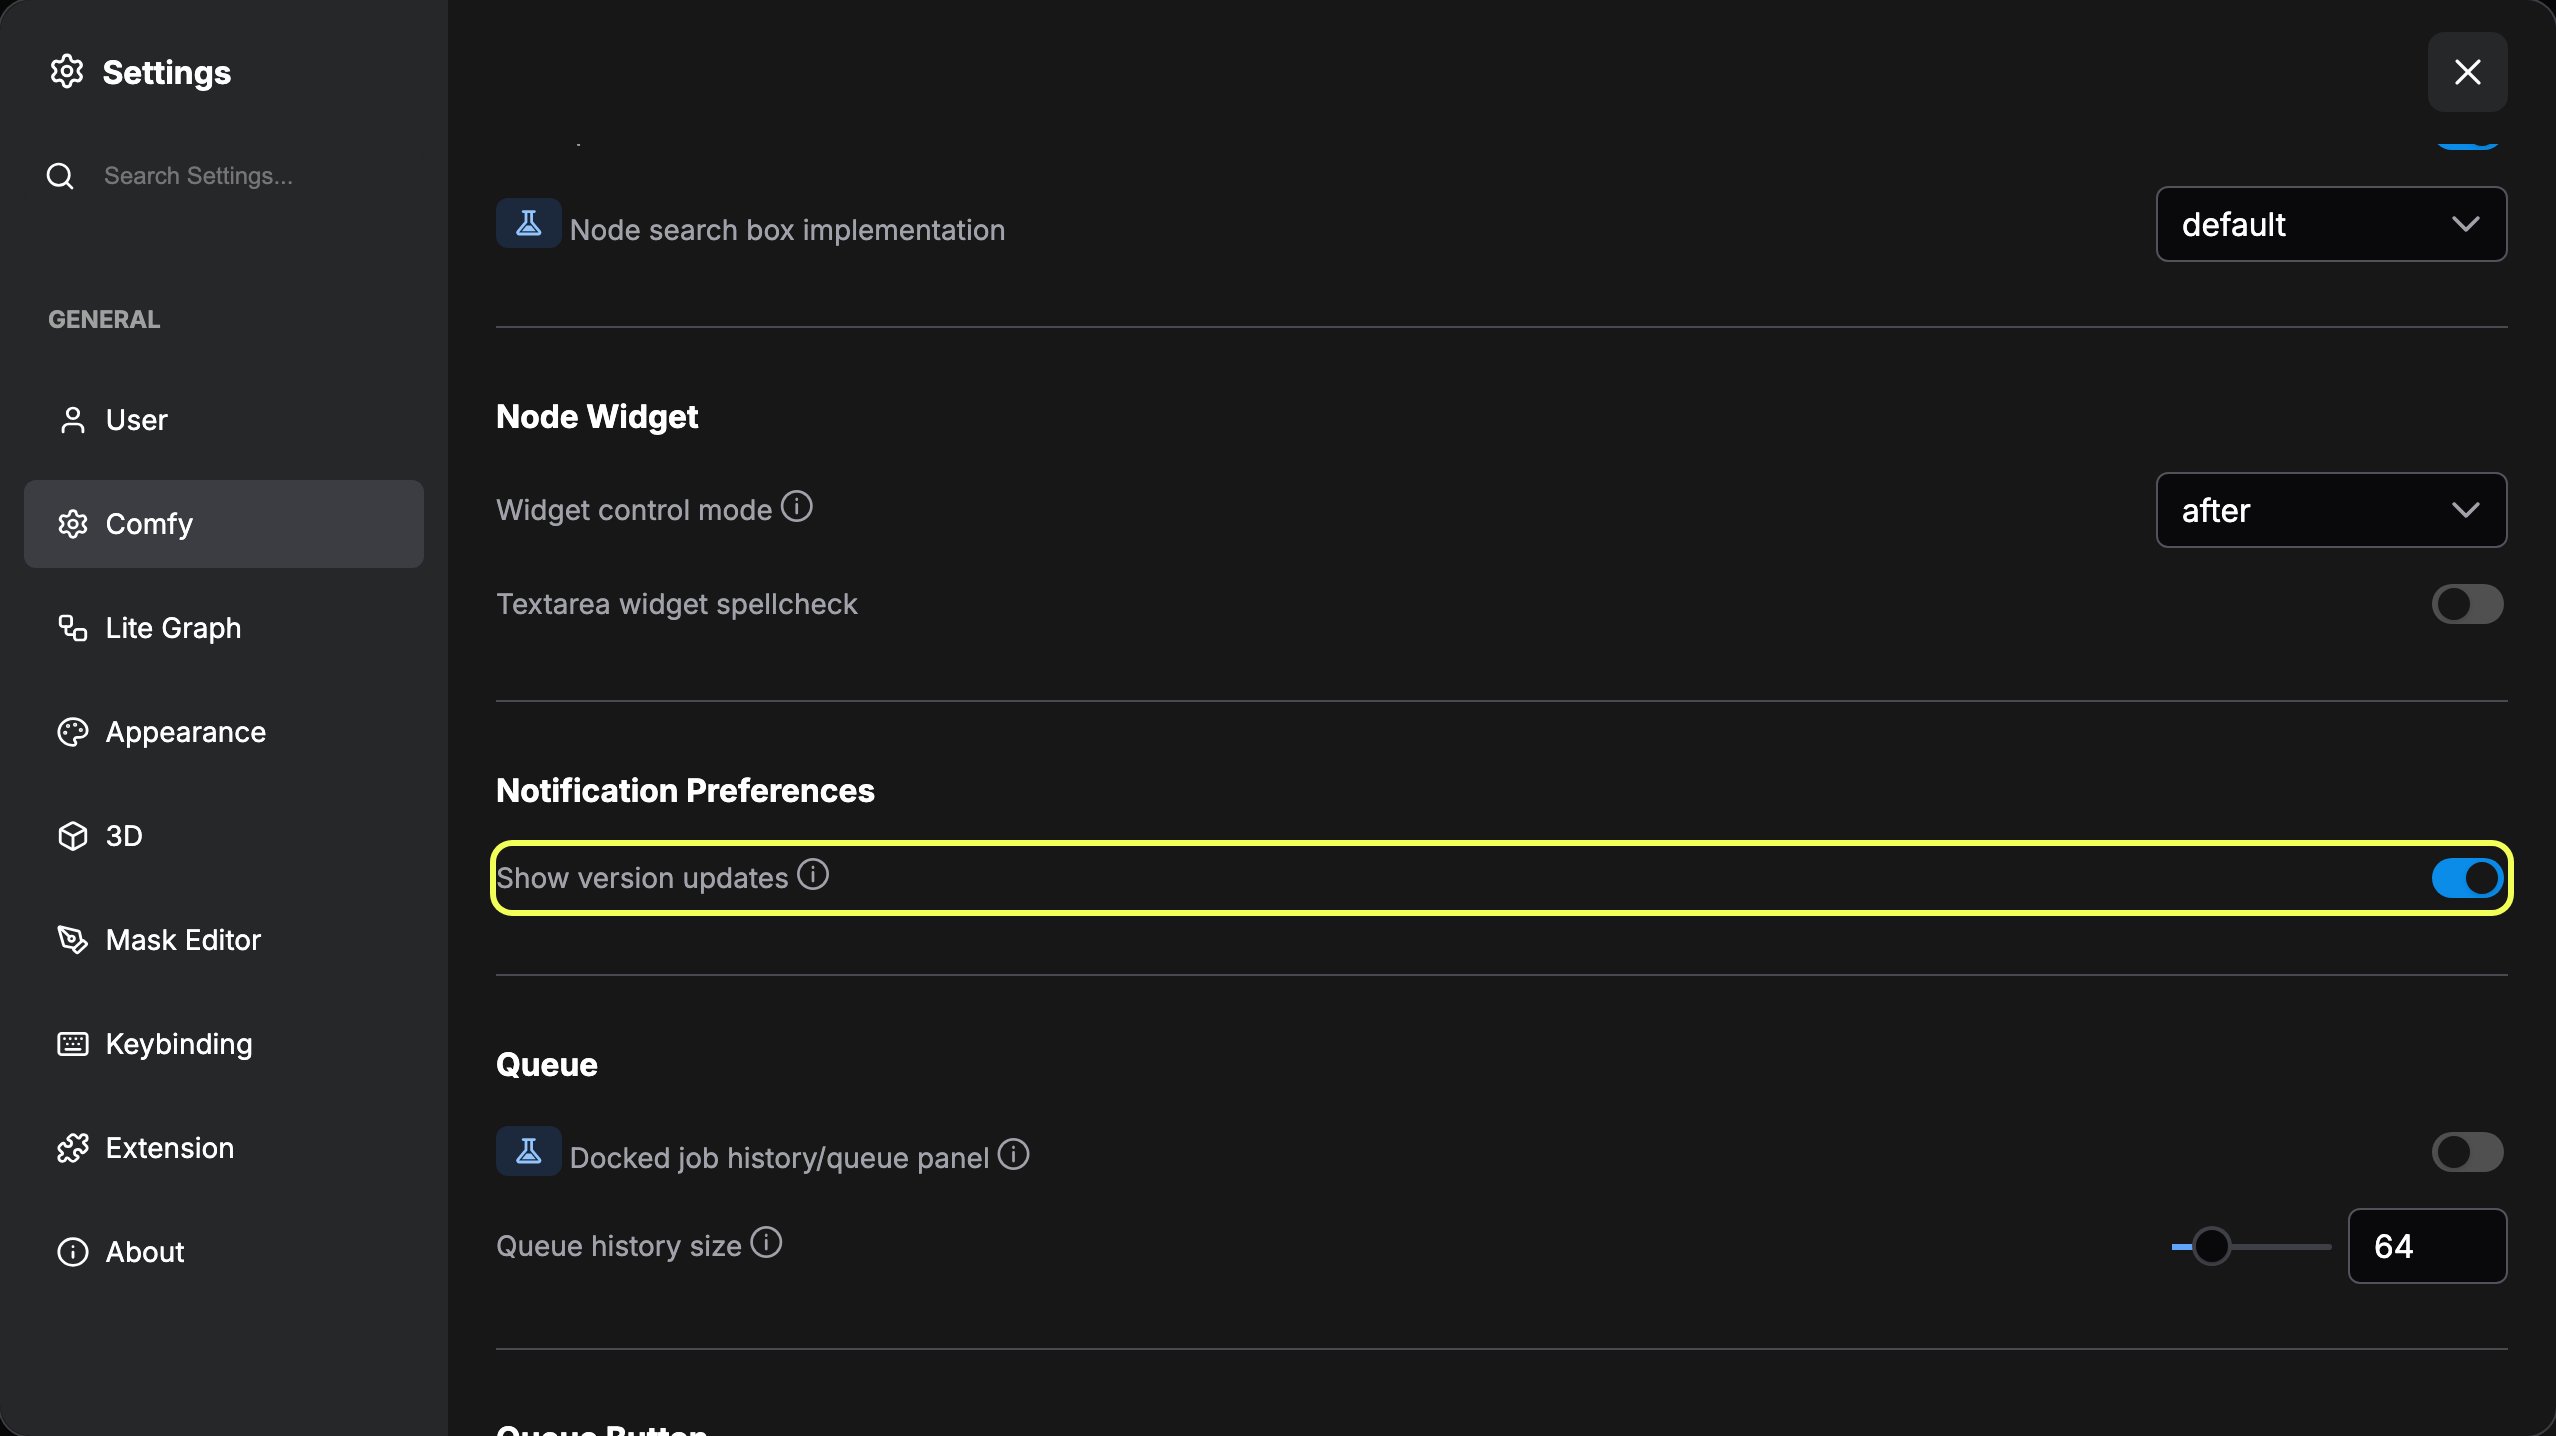The height and width of the screenshot is (1436, 2556).
Task: Click chevron arrow on 'default' dropdown
Action: 2465,224
